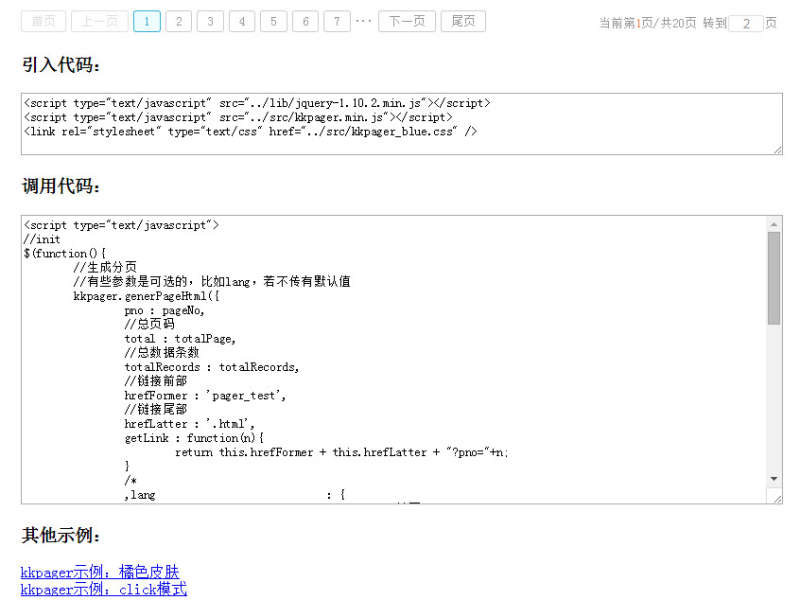Click the 上一页 previous page button
Image resolution: width=800 pixels, height=600 pixels.
[x=99, y=21]
